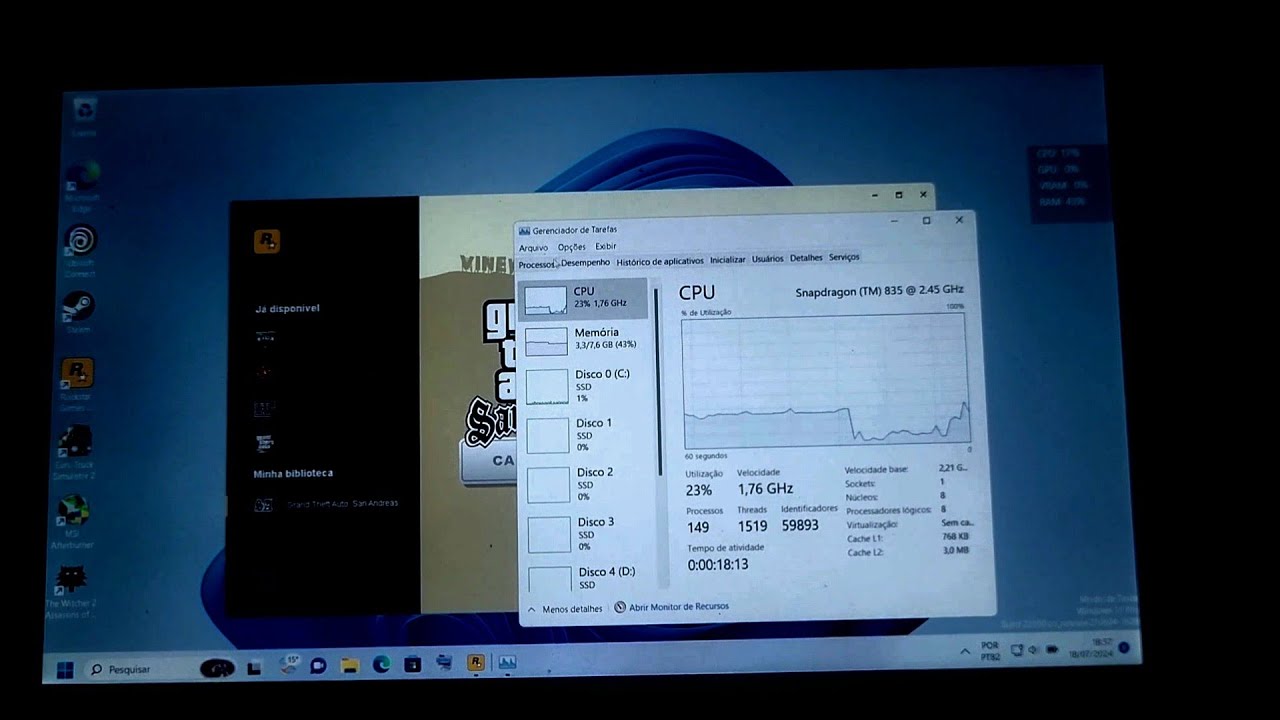Select Disco 1 in the sidebar
The width and height of the screenshot is (1280, 720).
tap(587, 435)
